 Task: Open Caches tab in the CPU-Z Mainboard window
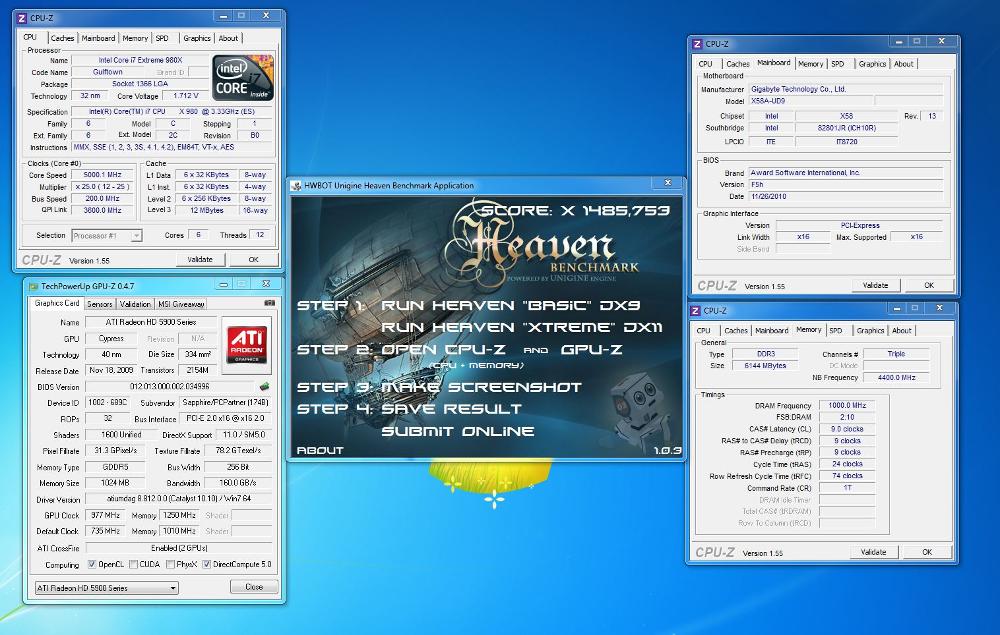(738, 64)
